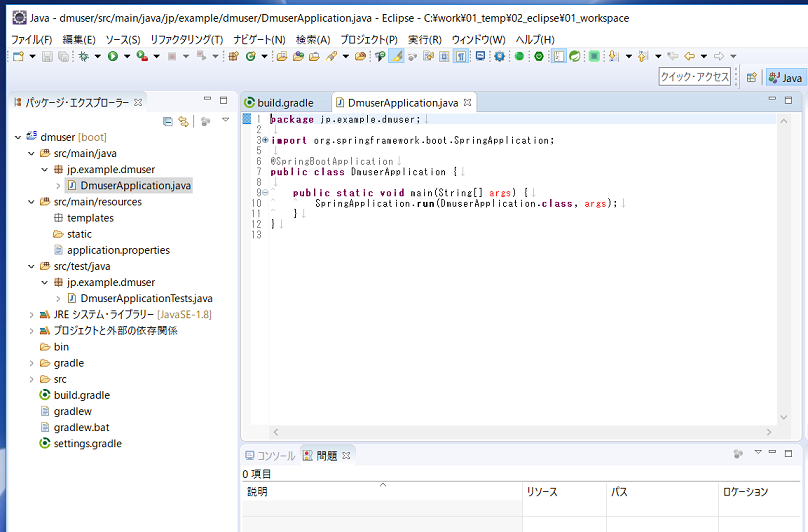Create a new Java package via toolbar icon
The width and height of the screenshot is (808, 532).
point(234,56)
